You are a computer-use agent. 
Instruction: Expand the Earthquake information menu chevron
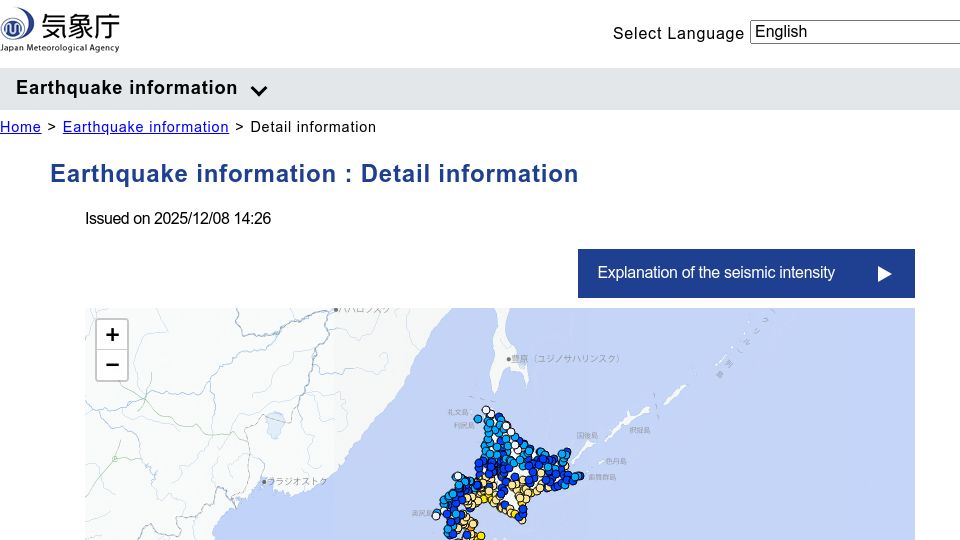(x=259, y=91)
